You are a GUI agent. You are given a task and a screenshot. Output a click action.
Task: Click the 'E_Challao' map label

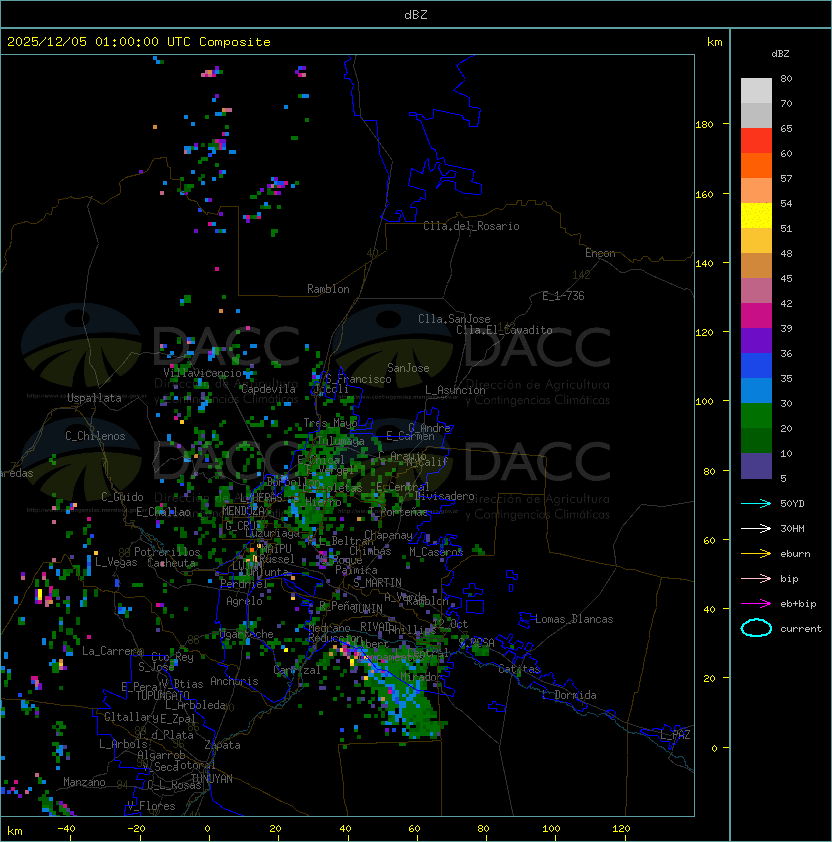click(163, 512)
